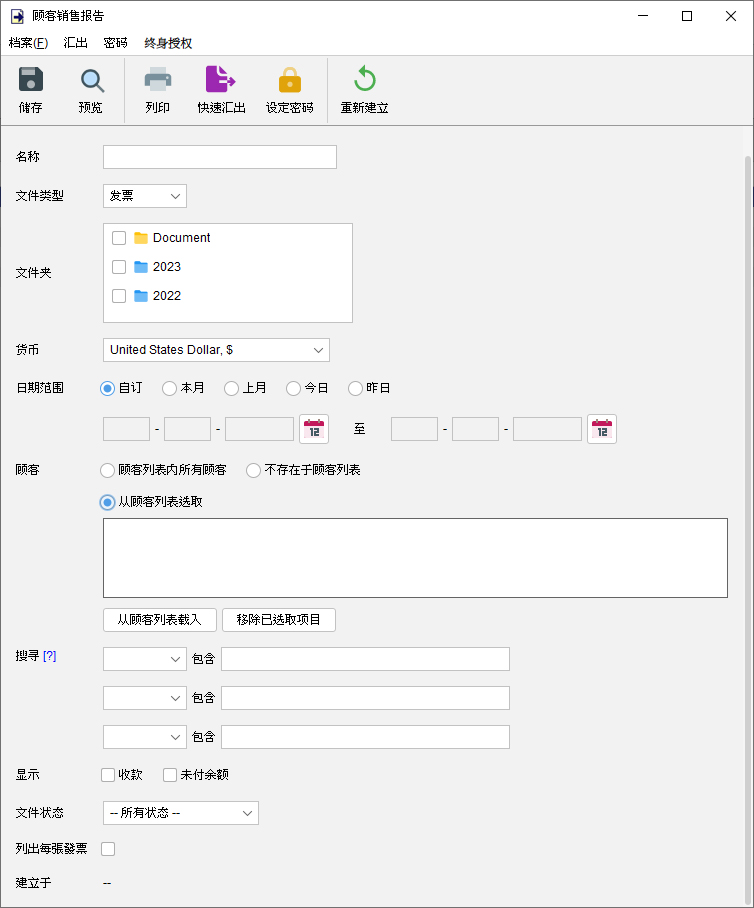The image size is (754, 908).
Task: Click the 名称 name input field
Action: click(x=219, y=157)
